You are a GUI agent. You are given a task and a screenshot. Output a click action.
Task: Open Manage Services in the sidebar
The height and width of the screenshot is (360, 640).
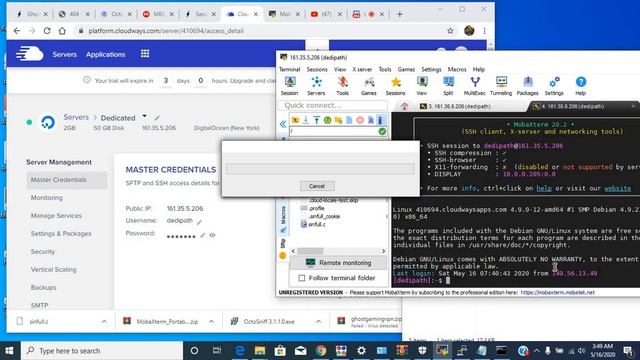pyautogui.click(x=56, y=216)
